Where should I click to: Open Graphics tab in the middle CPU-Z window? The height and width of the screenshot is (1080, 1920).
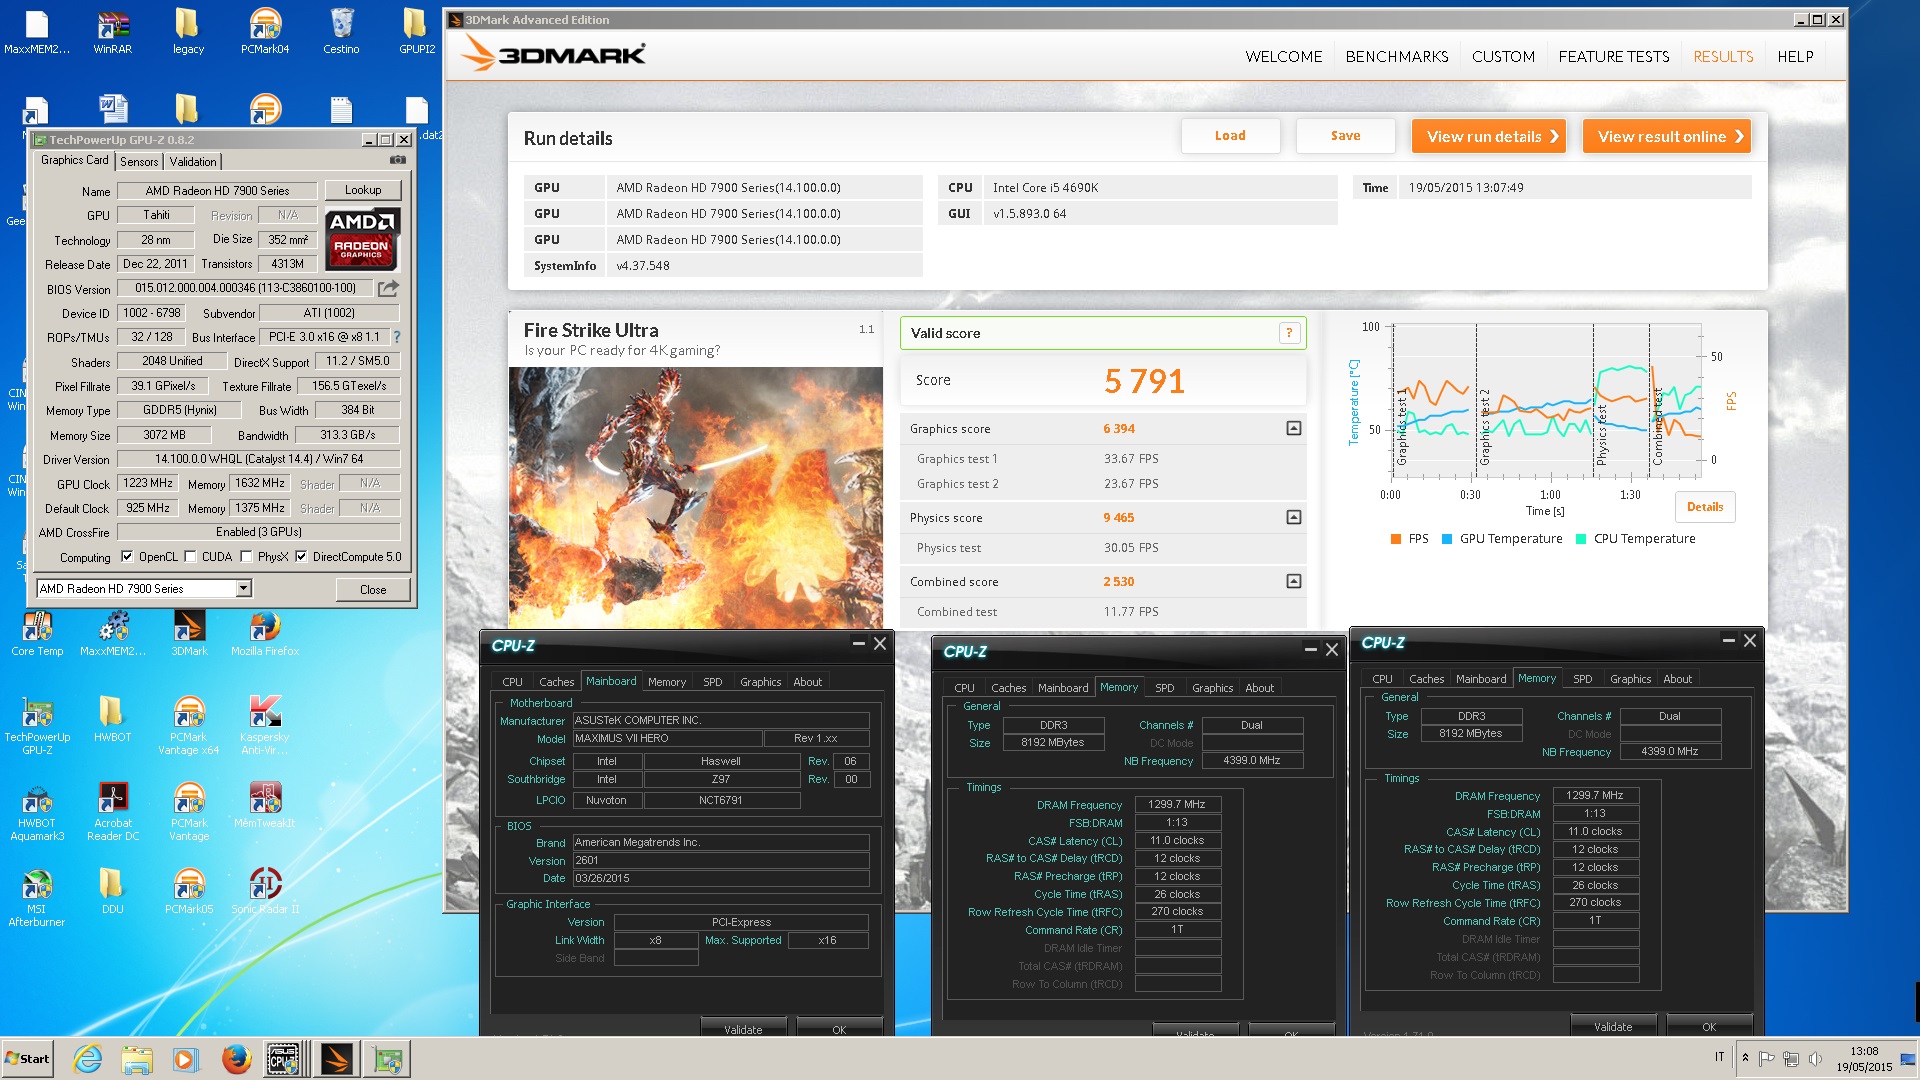[x=1212, y=688]
